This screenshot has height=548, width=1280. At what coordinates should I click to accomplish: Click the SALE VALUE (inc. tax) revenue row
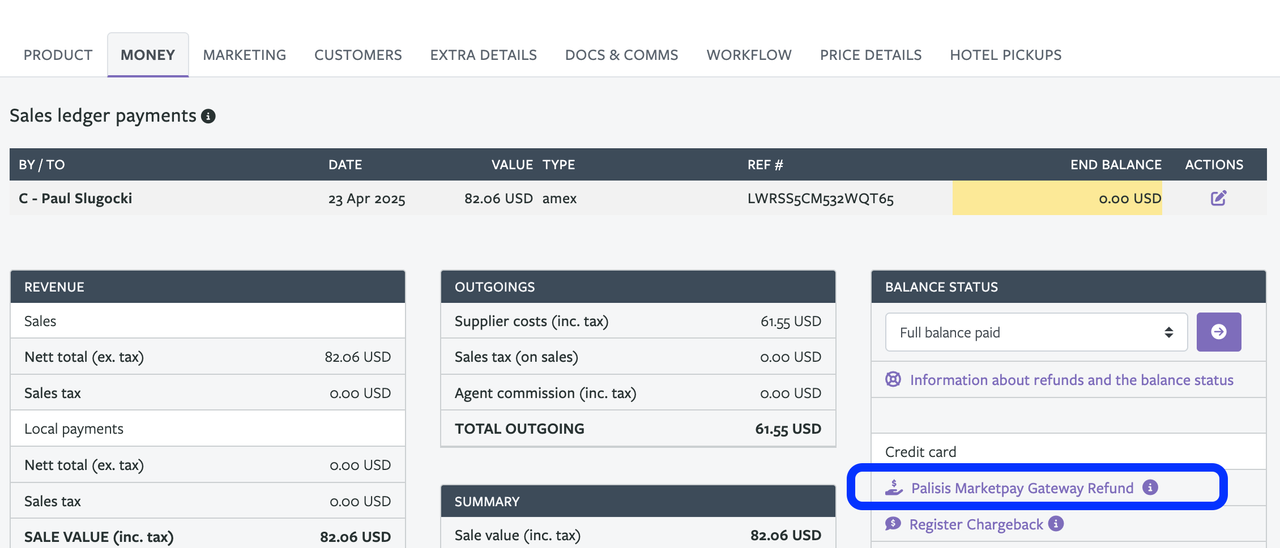coord(208,537)
